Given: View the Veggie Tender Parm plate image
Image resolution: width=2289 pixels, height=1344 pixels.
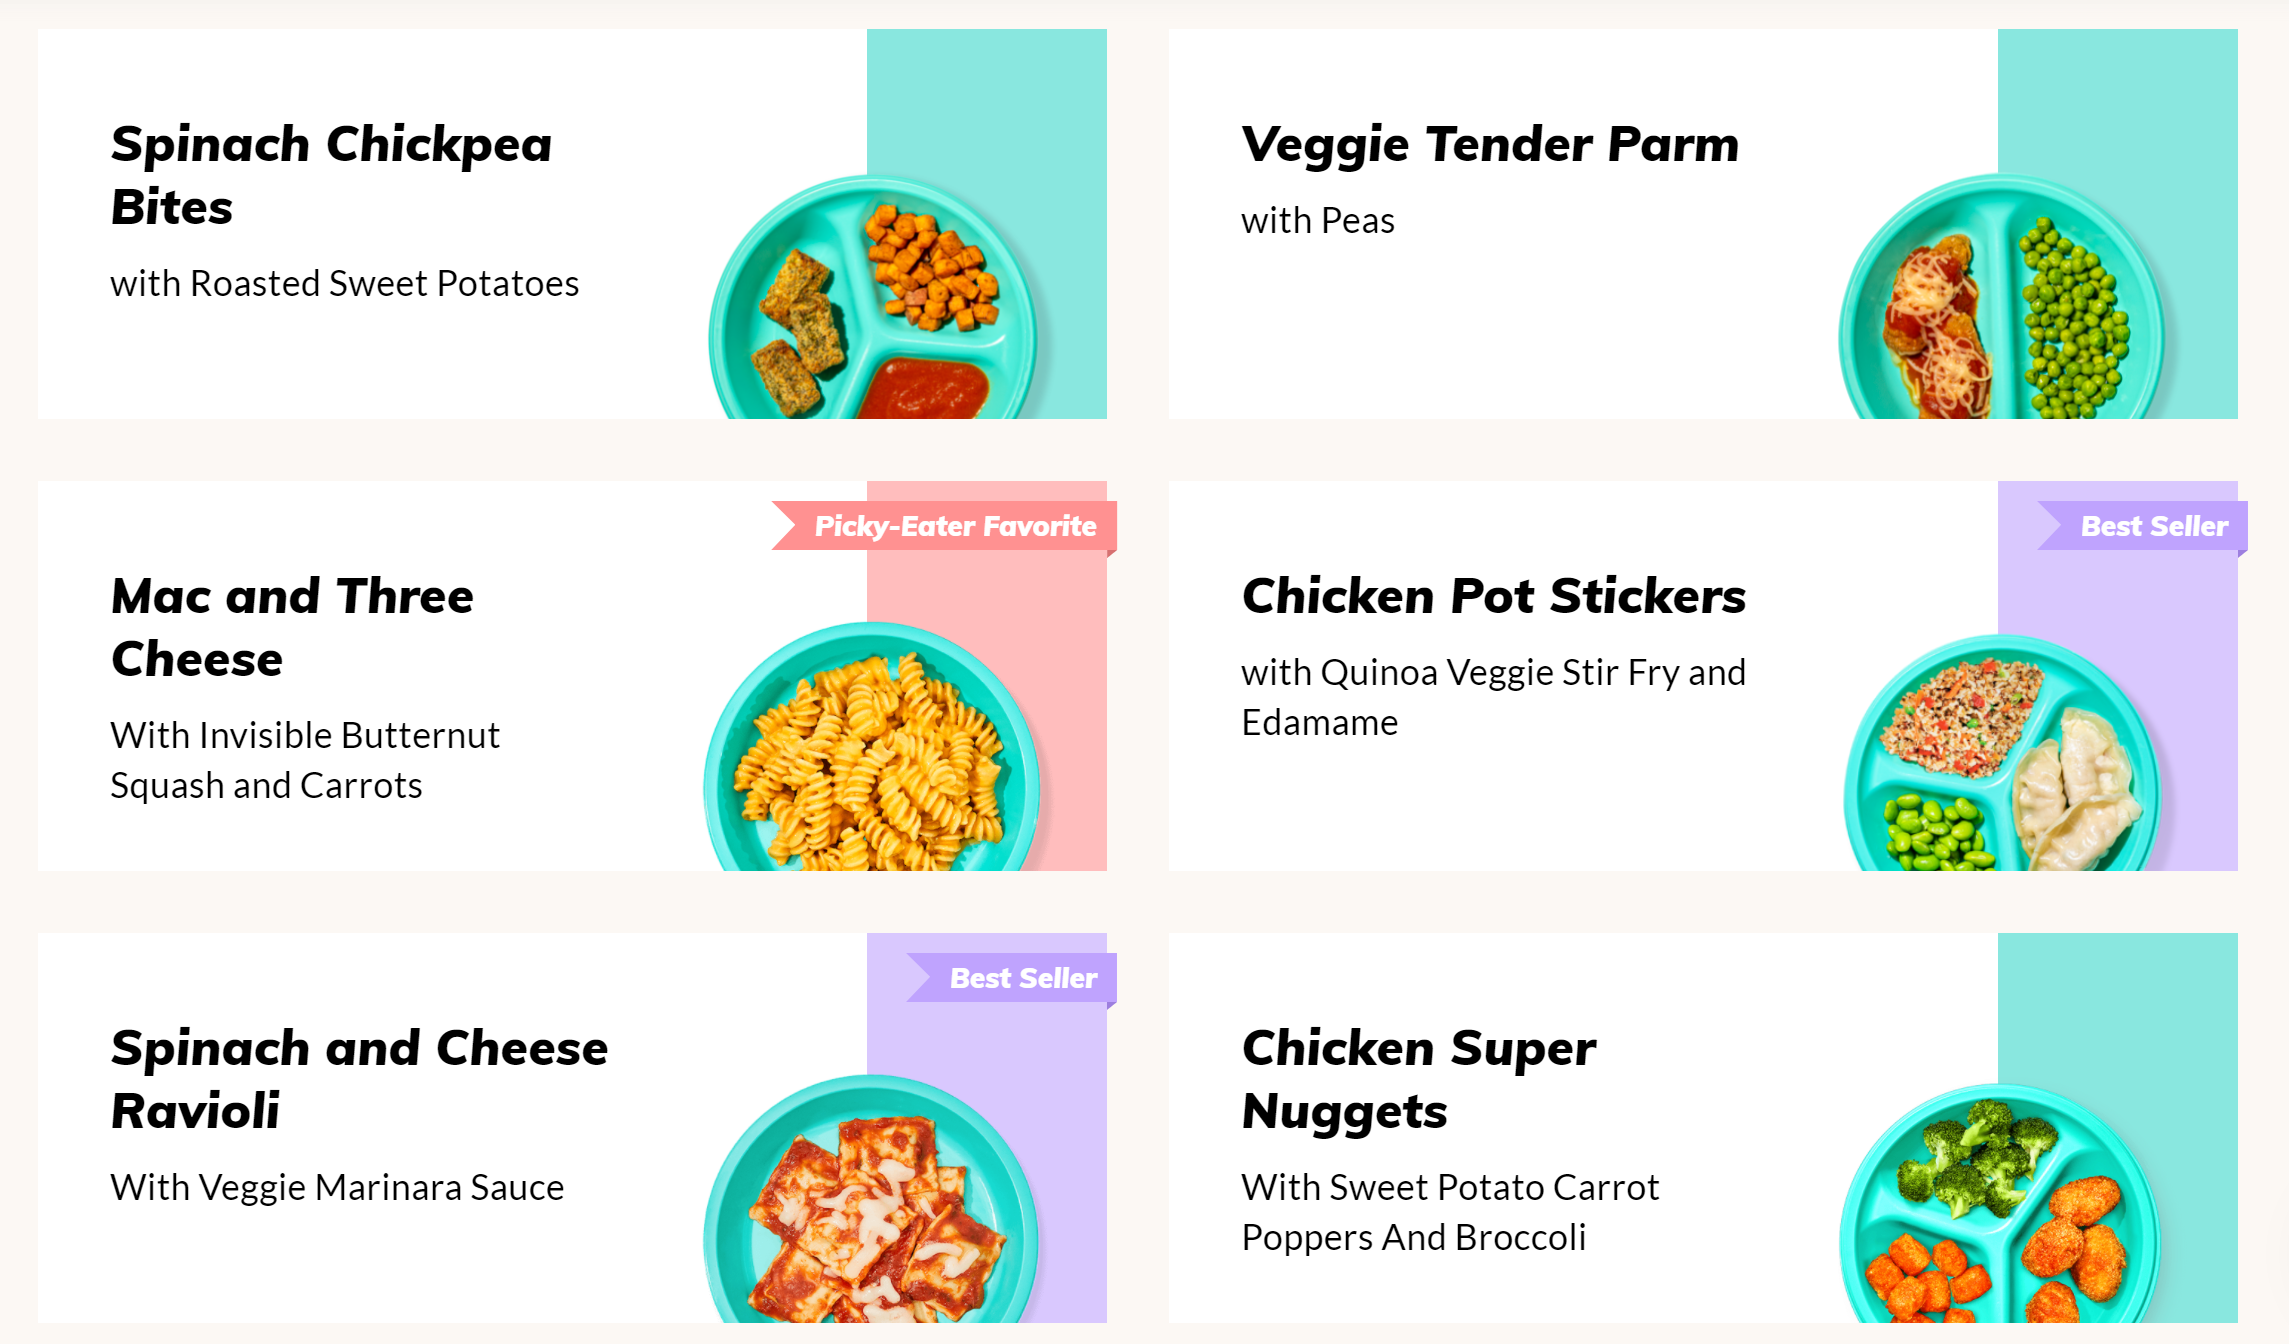Looking at the screenshot, I should pos(2002,297).
